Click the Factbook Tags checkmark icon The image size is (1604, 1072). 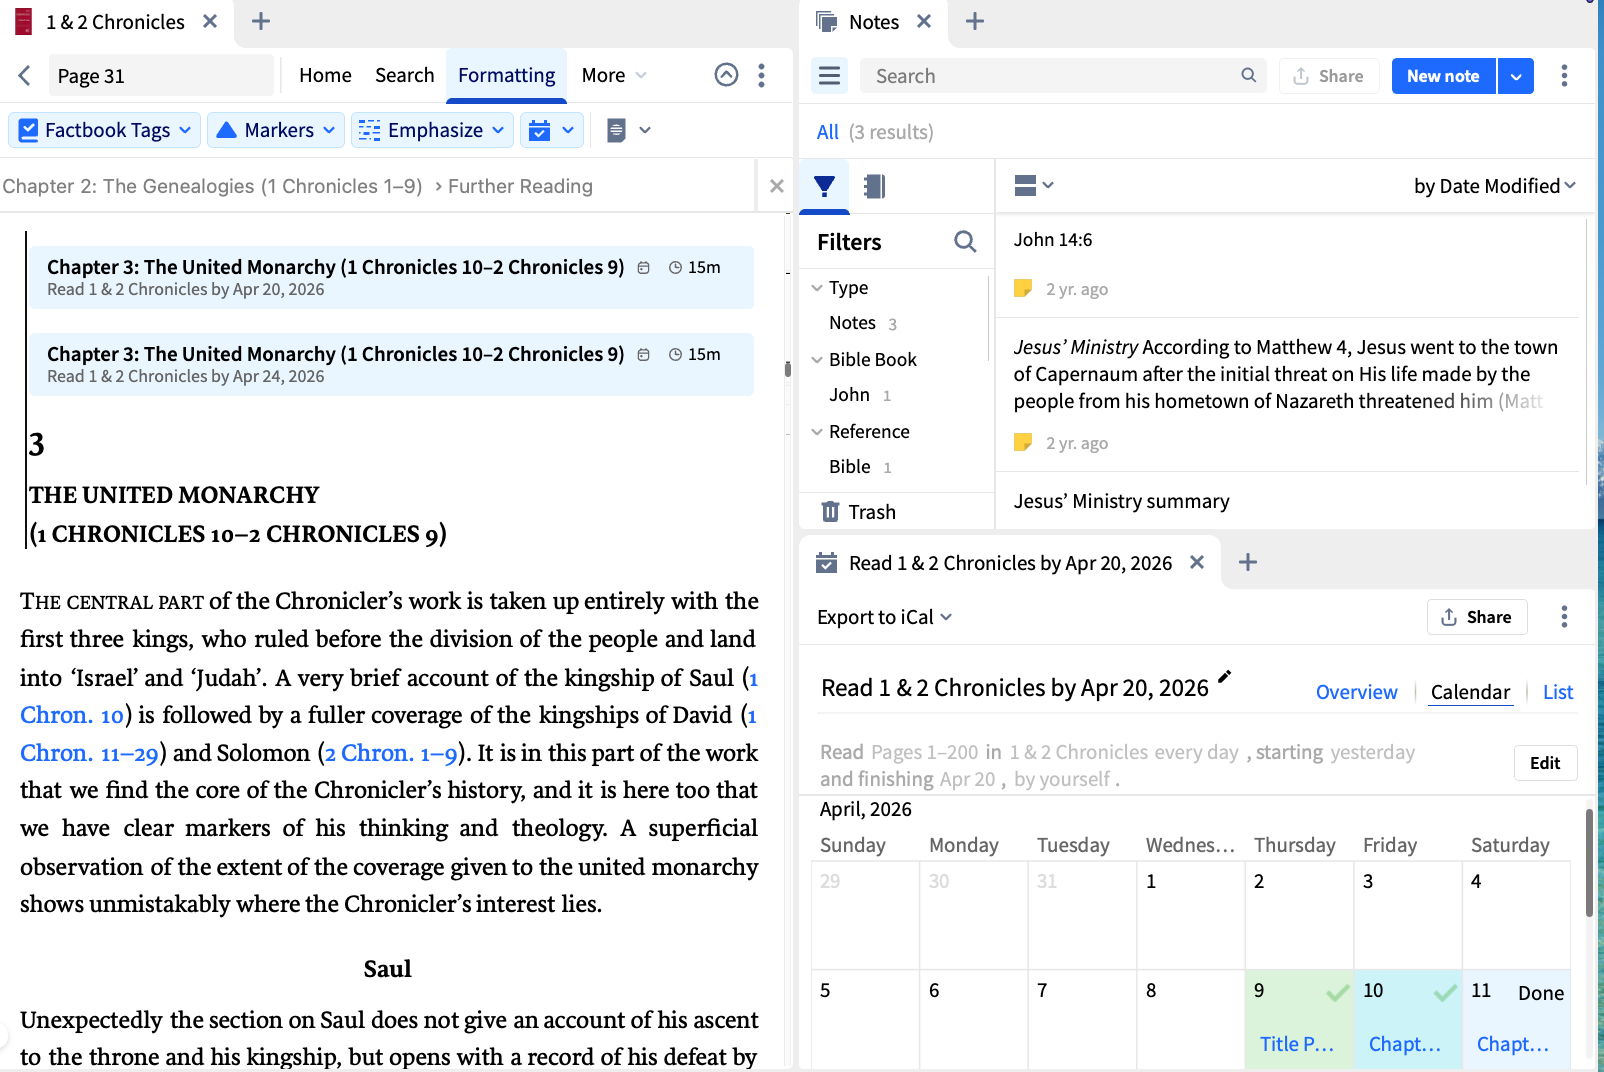(28, 130)
